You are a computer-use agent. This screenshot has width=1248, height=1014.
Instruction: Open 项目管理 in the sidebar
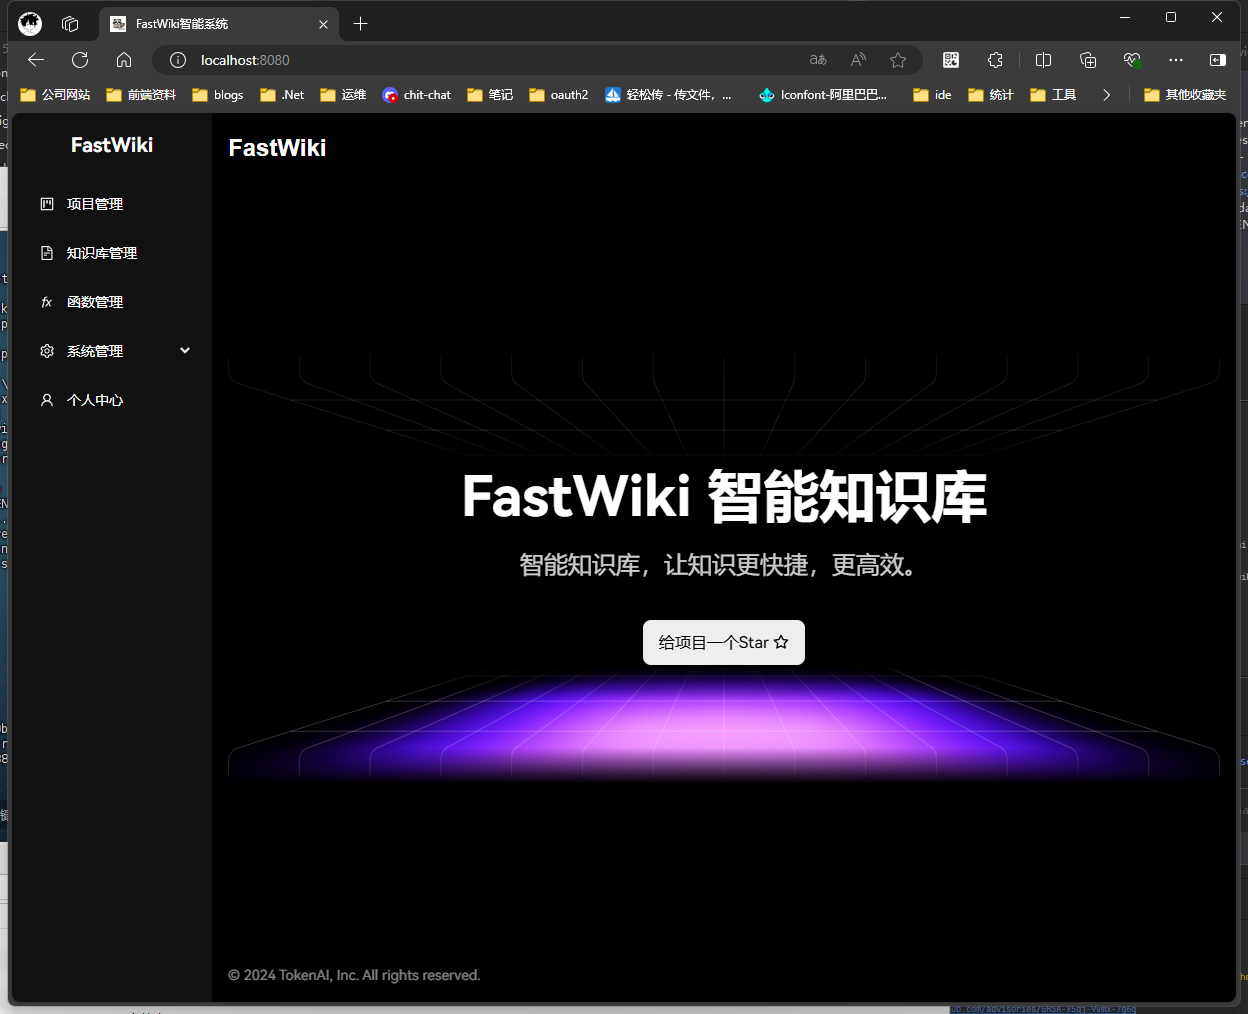[111, 204]
